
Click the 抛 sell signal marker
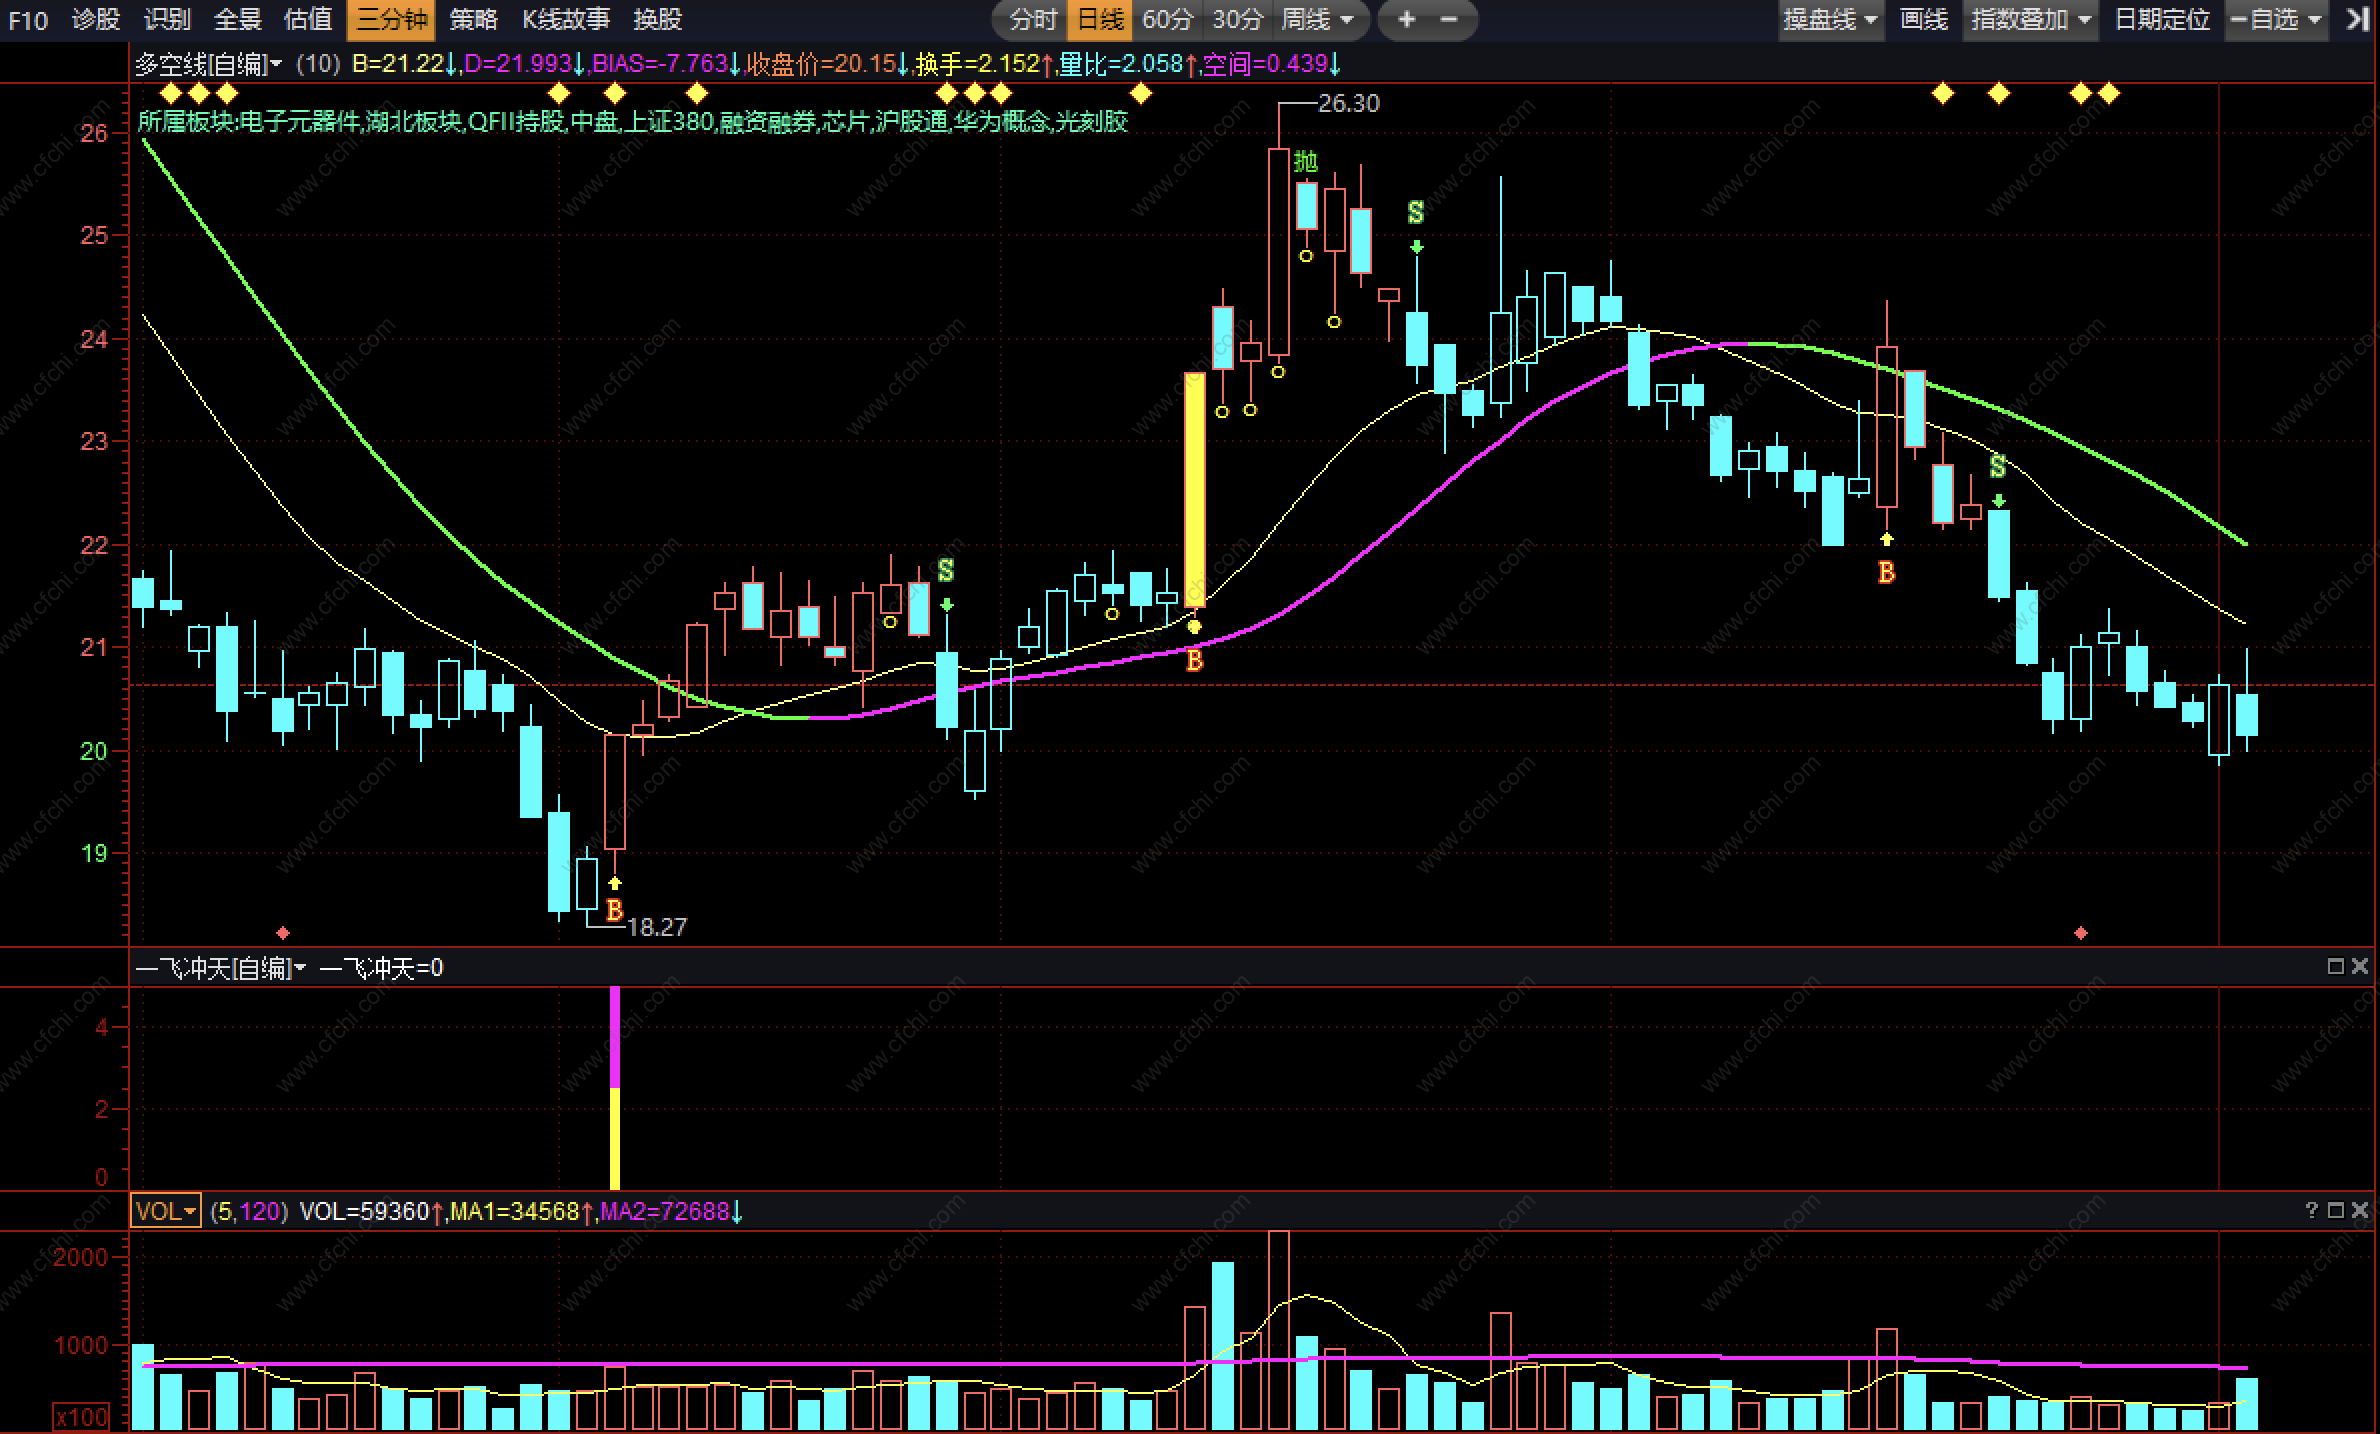(x=1305, y=161)
